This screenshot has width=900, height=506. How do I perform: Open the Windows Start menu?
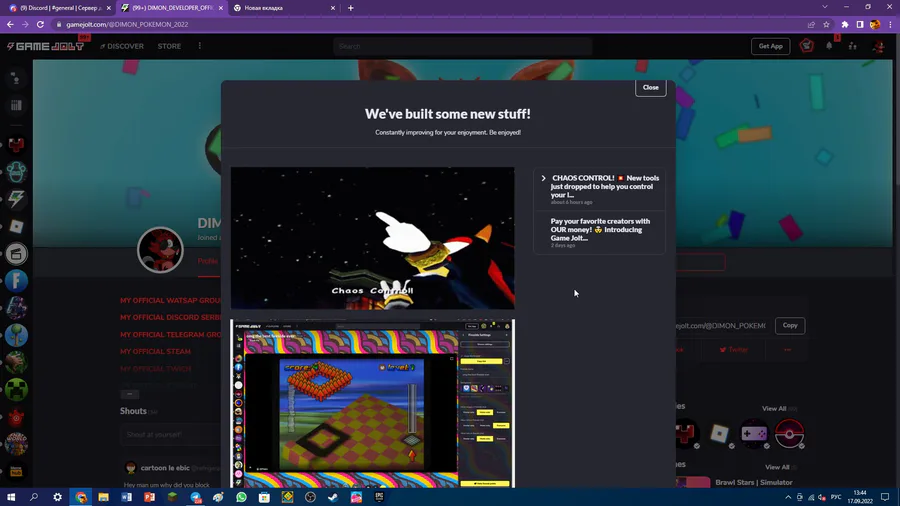(11, 497)
